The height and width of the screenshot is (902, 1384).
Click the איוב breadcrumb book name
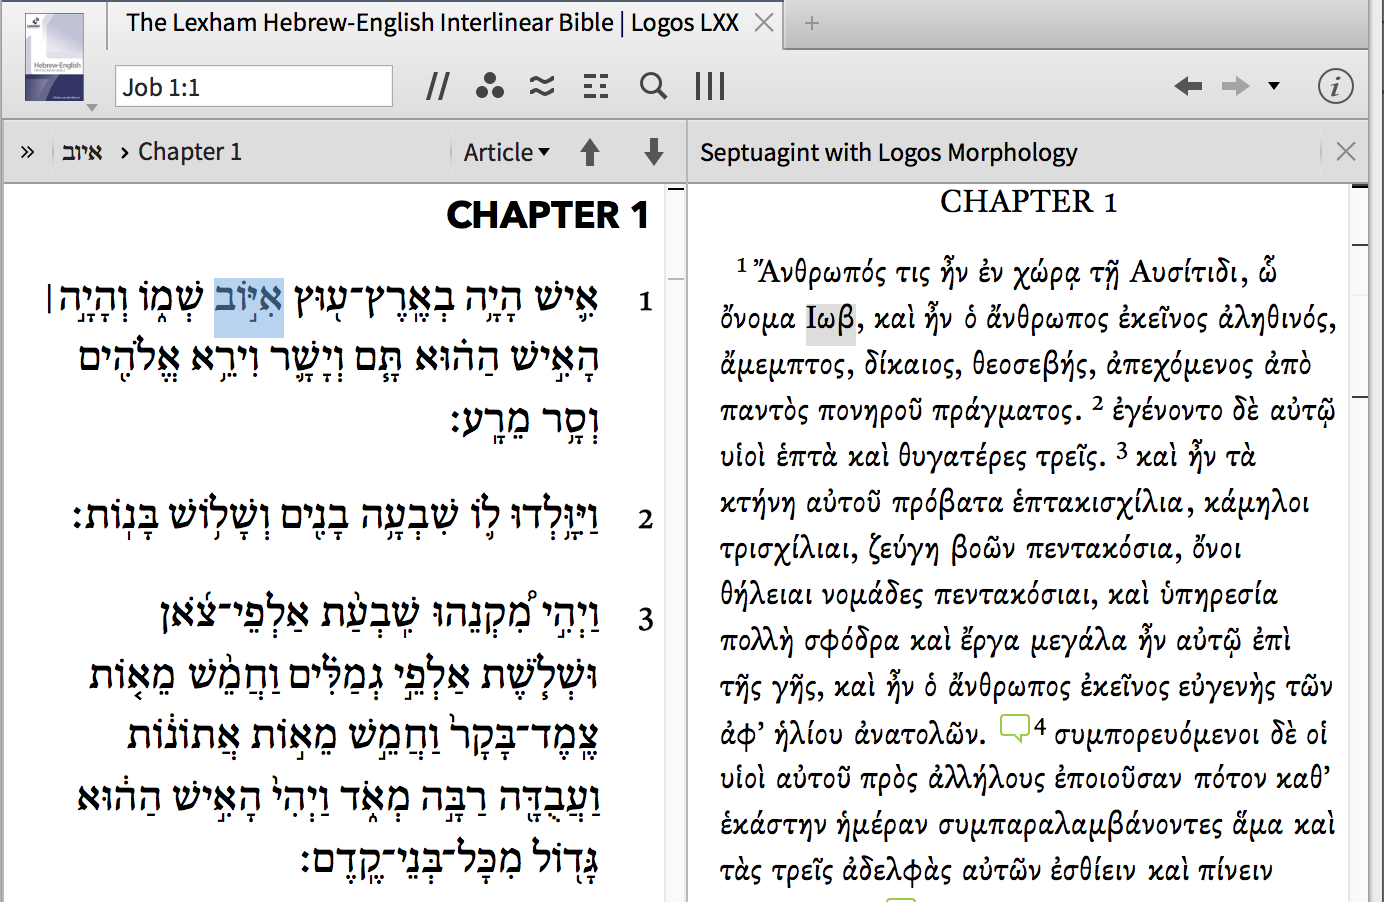coord(82,152)
